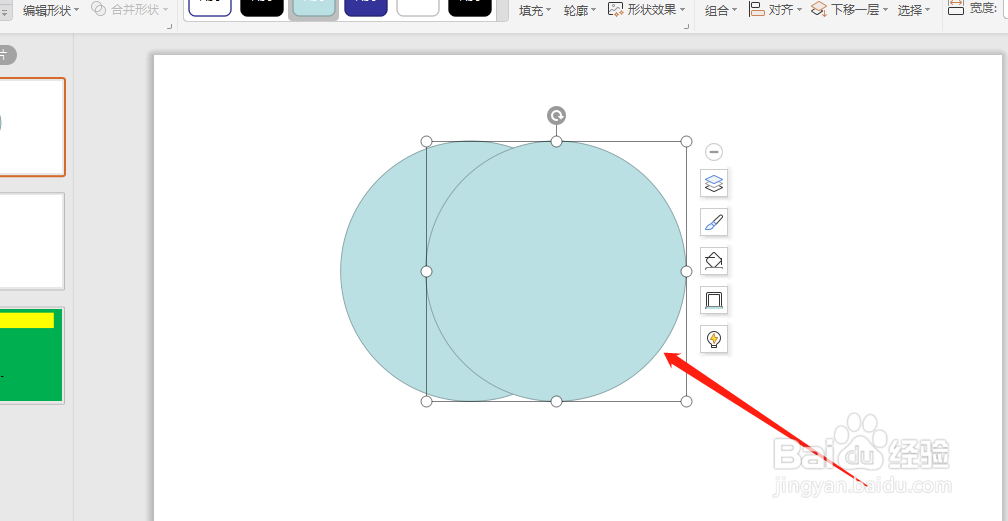The image size is (1008, 521).
Task: Collapse the floating shape quick toolbar
Action: pos(714,152)
